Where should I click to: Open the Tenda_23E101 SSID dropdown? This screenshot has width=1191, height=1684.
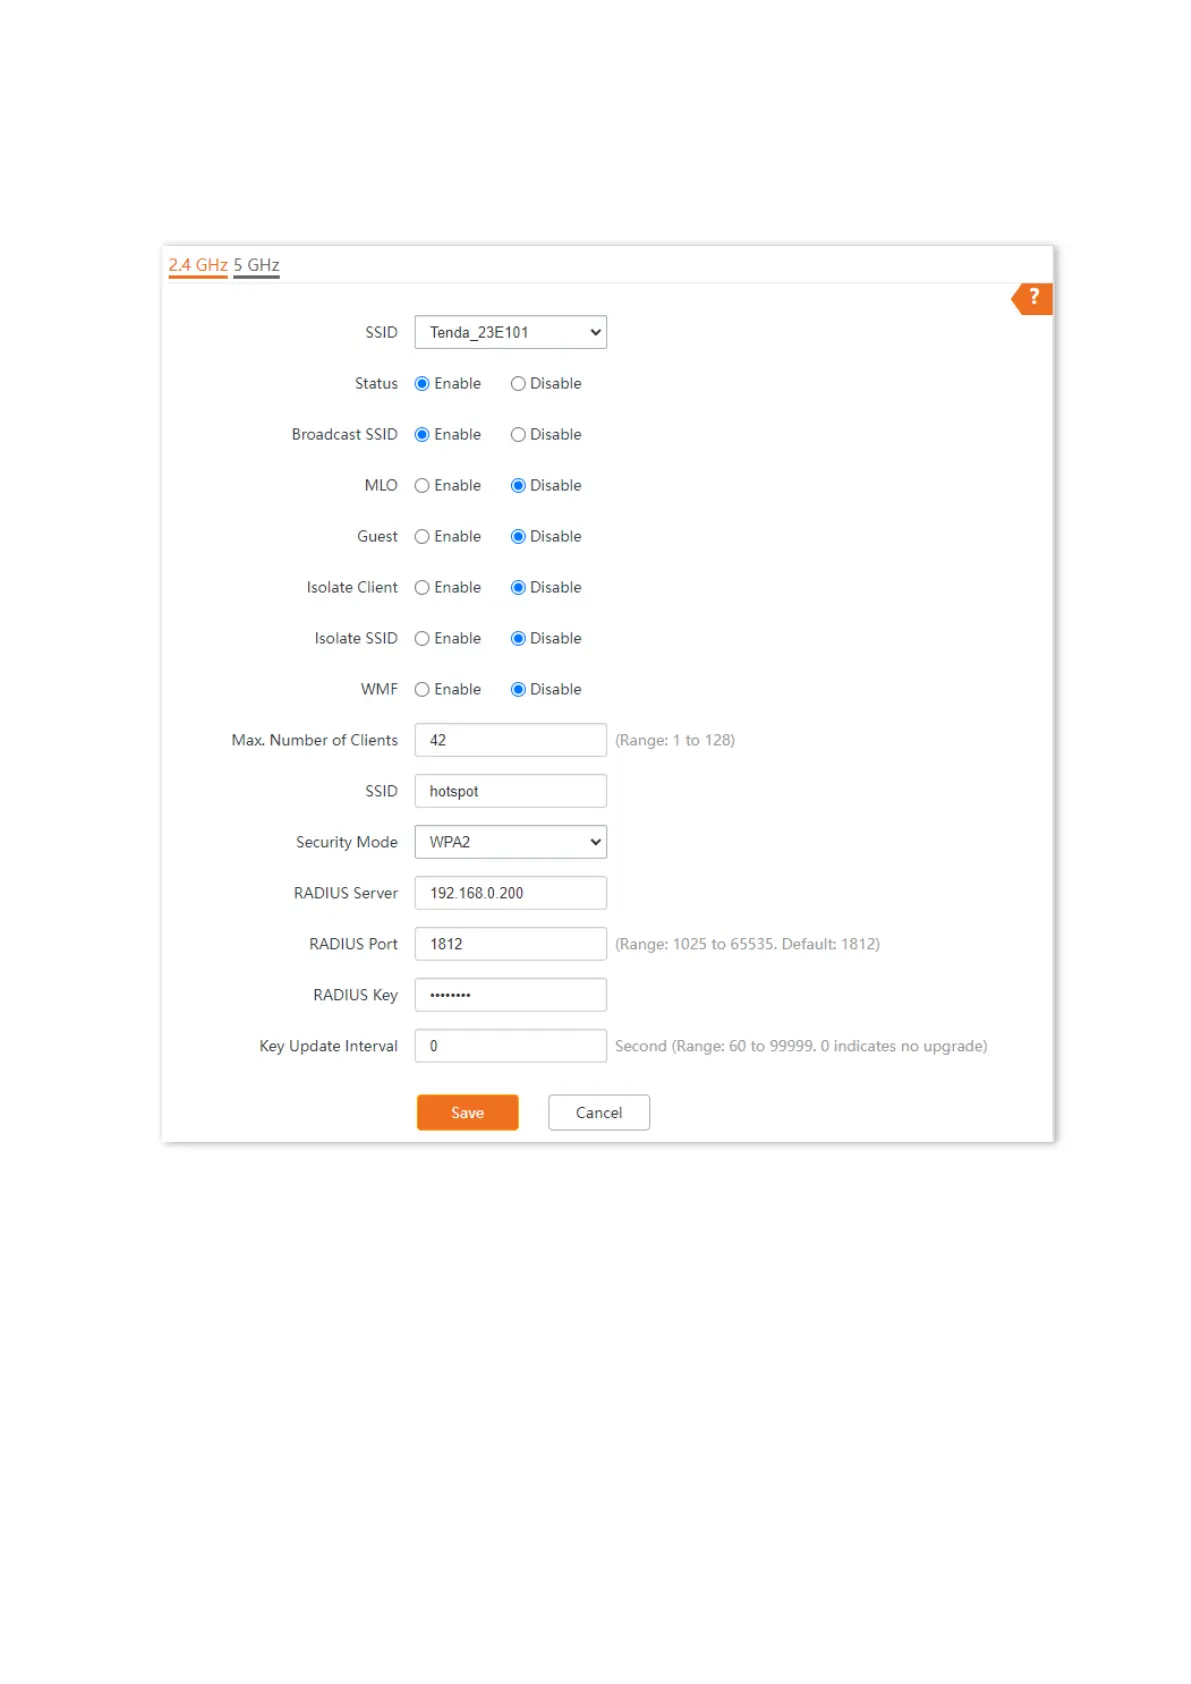point(510,333)
